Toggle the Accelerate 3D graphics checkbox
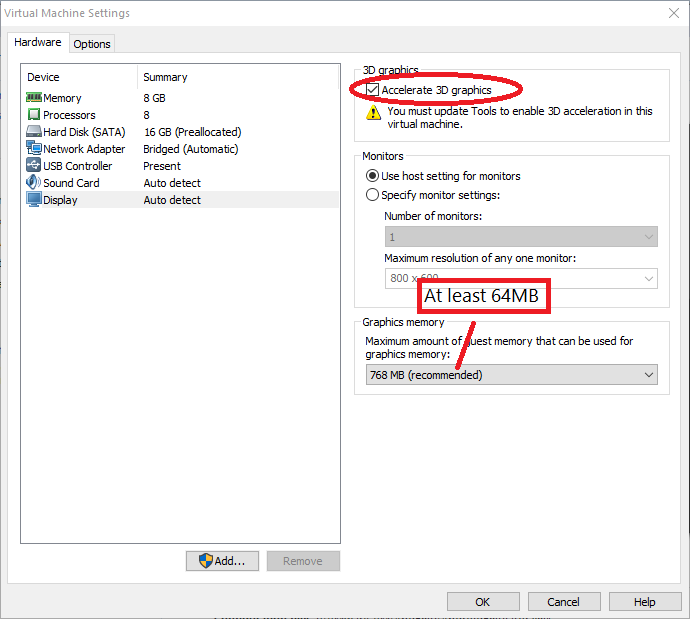This screenshot has height=619, width=690. pos(373,91)
